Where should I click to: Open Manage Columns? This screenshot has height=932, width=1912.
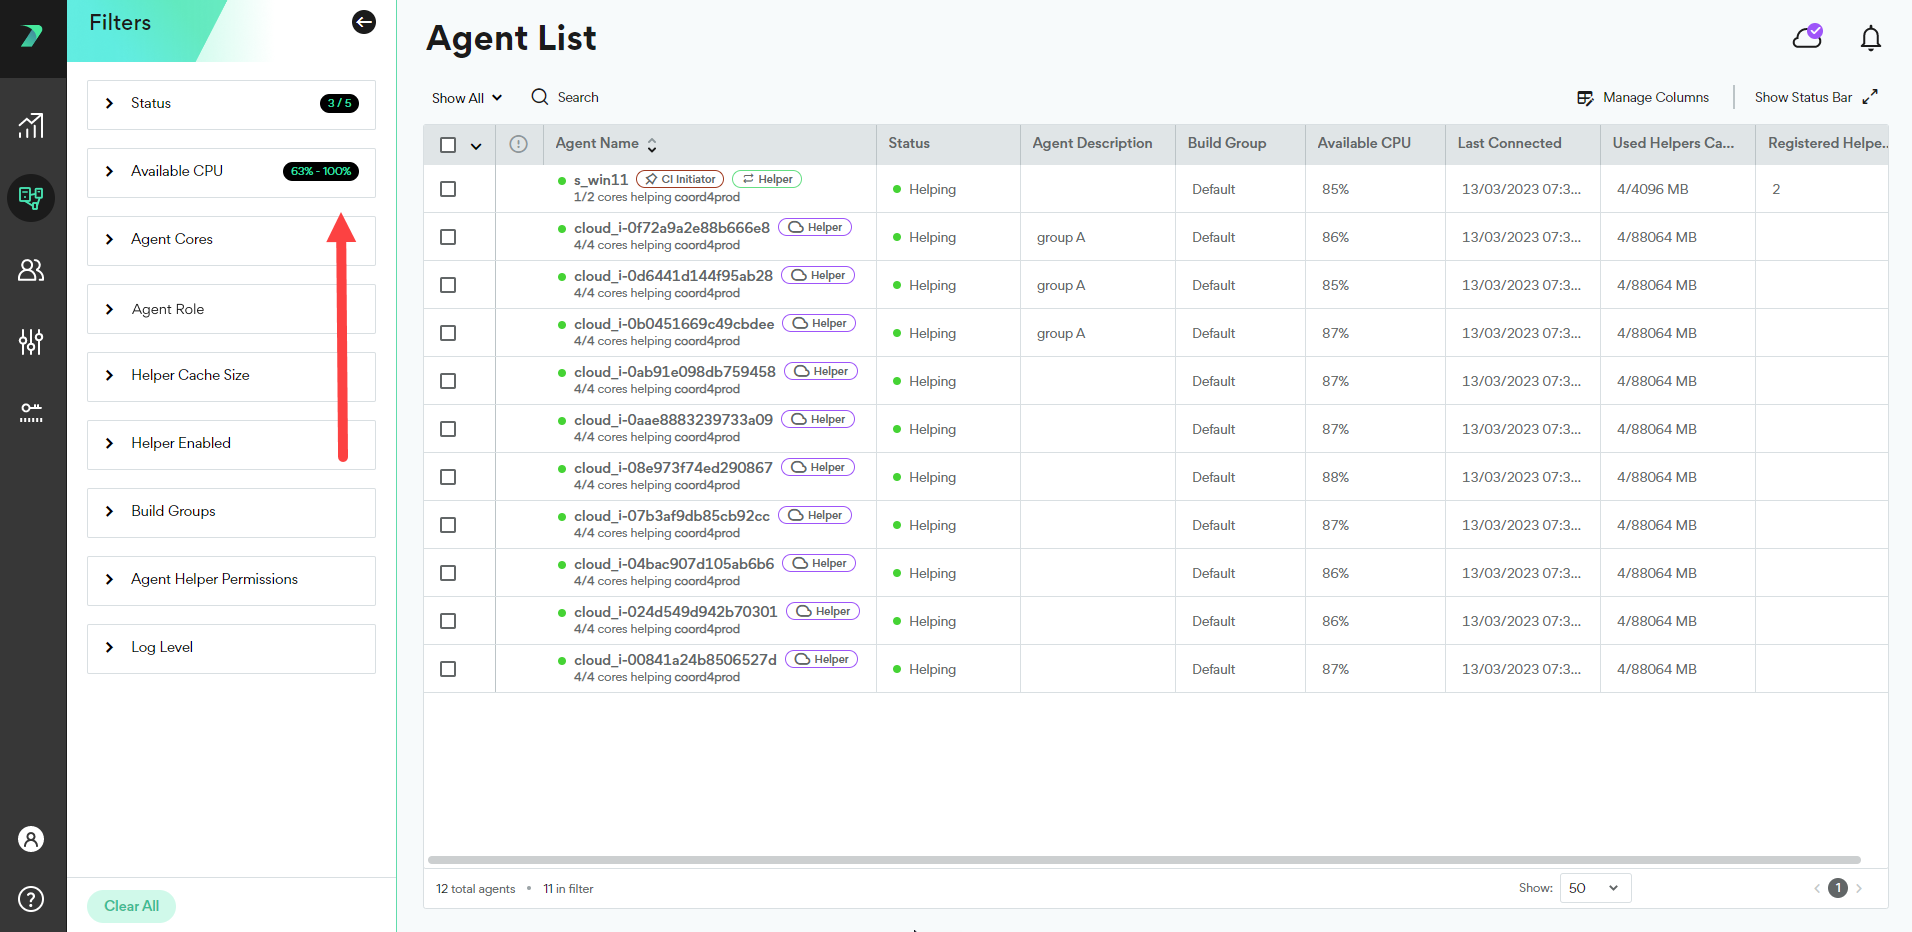tap(1643, 98)
